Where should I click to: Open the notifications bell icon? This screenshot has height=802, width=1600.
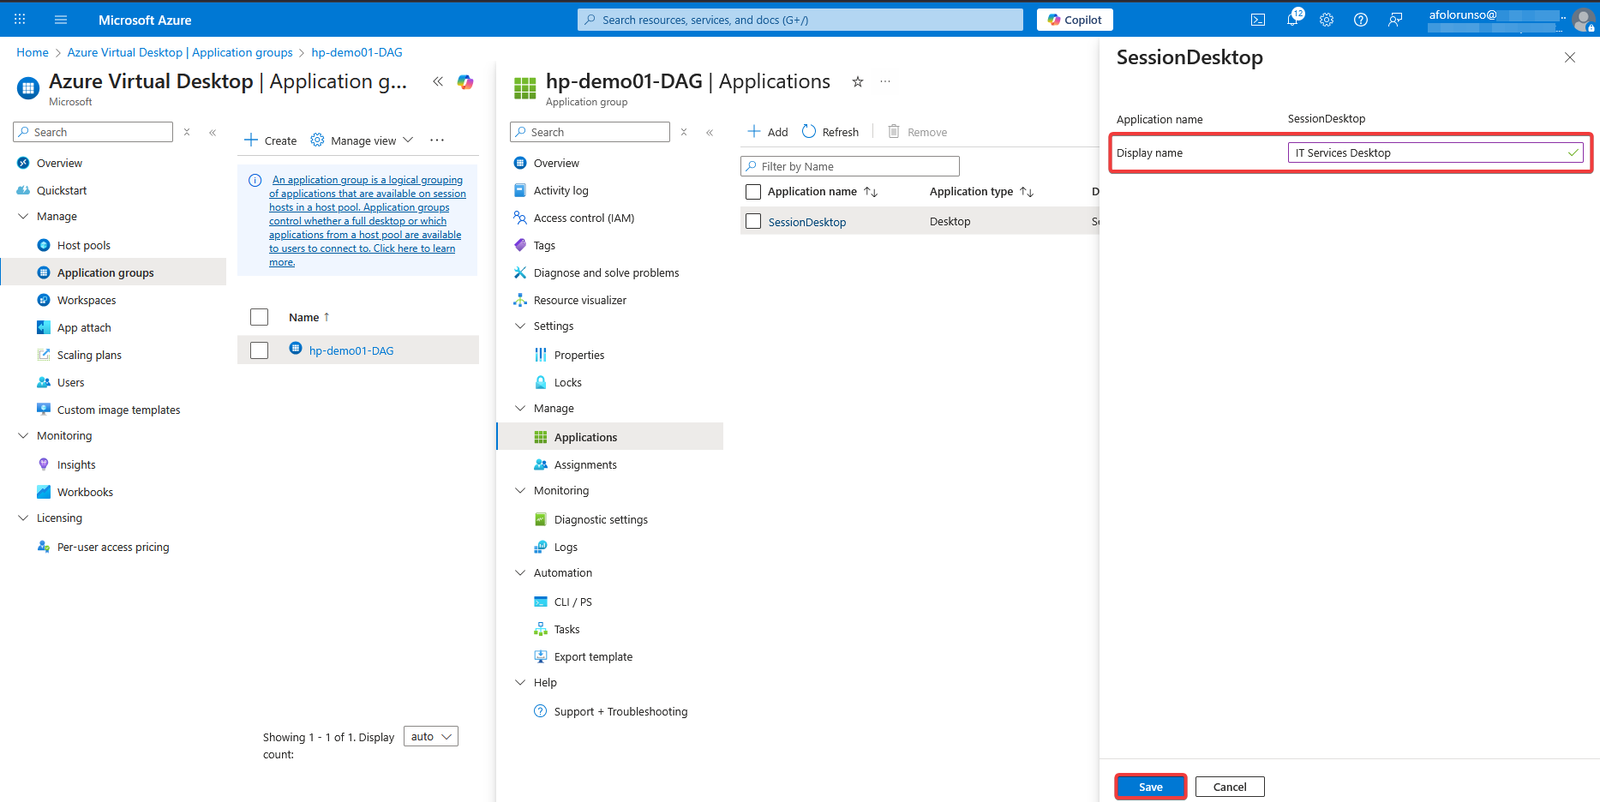pyautogui.click(x=1292, y=20)
